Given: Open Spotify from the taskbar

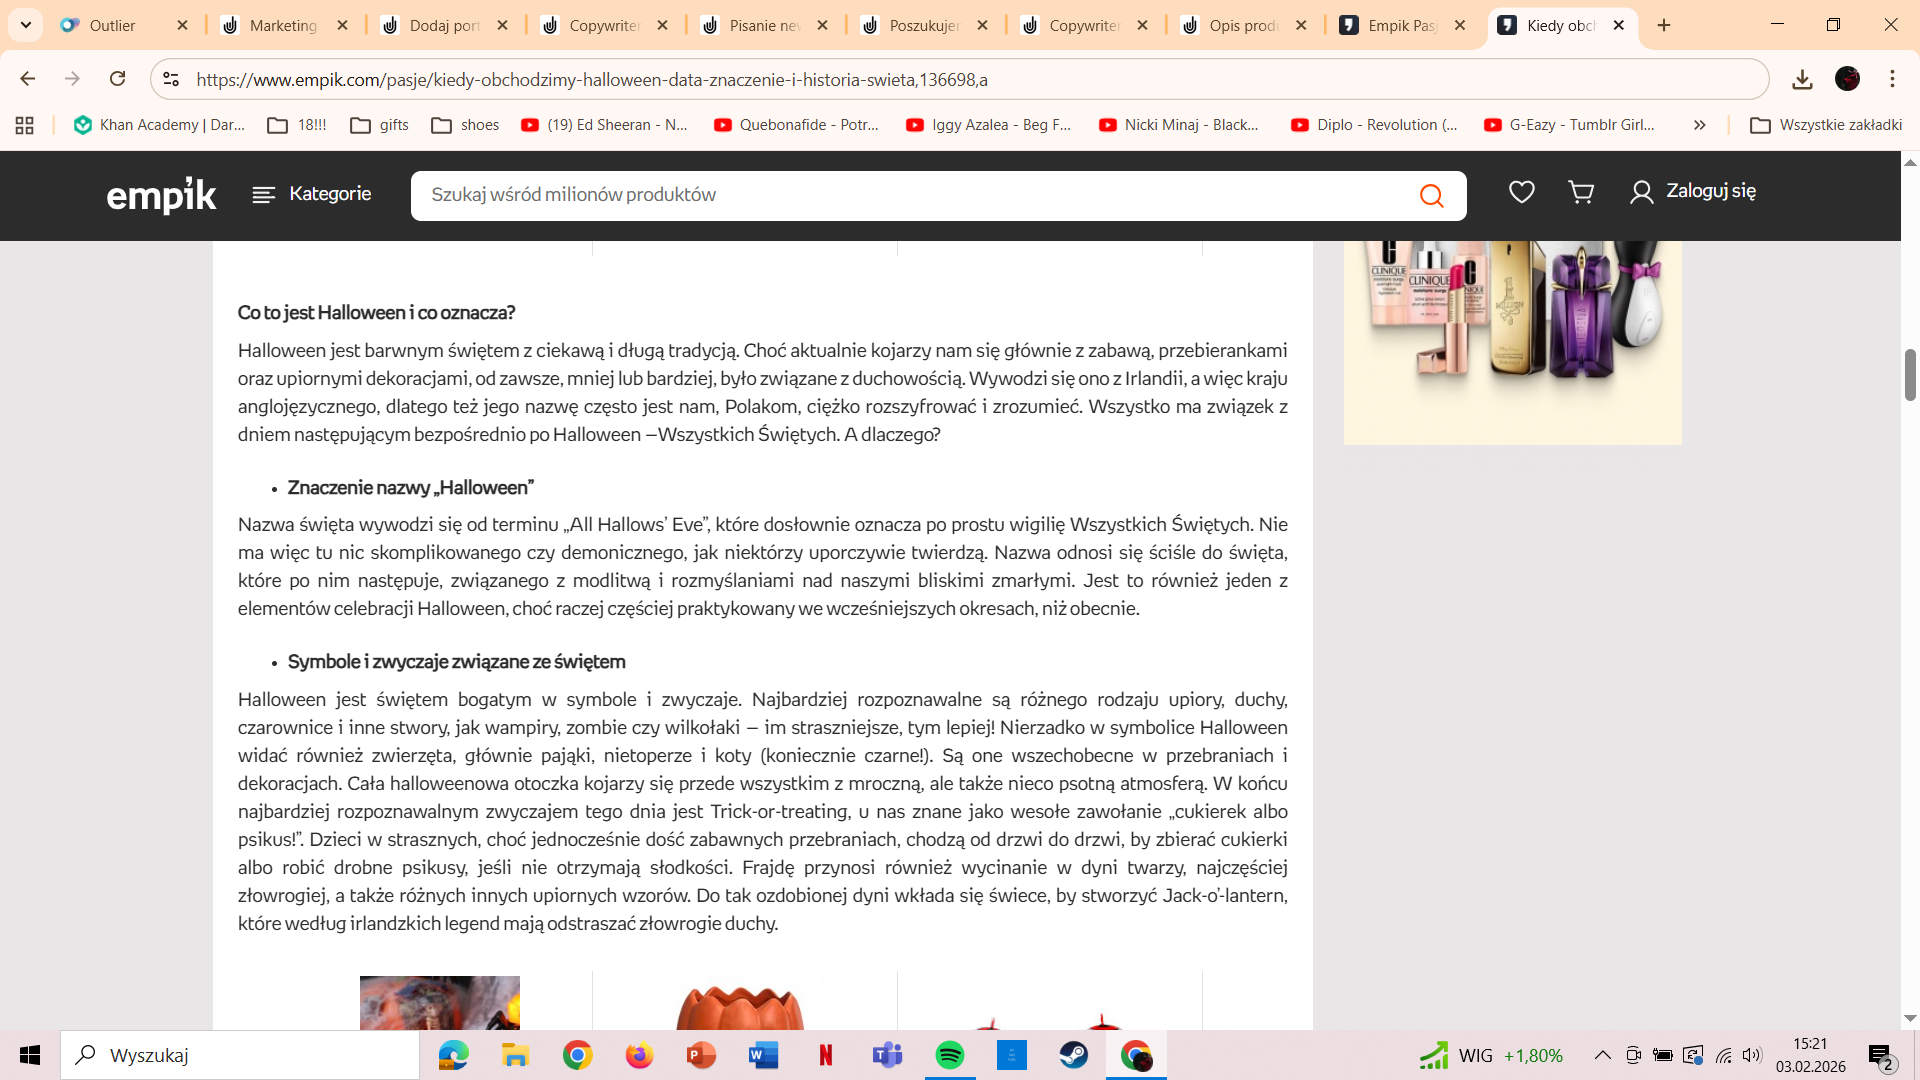Looking at the screenshot, I should [x=949, y=1055].
